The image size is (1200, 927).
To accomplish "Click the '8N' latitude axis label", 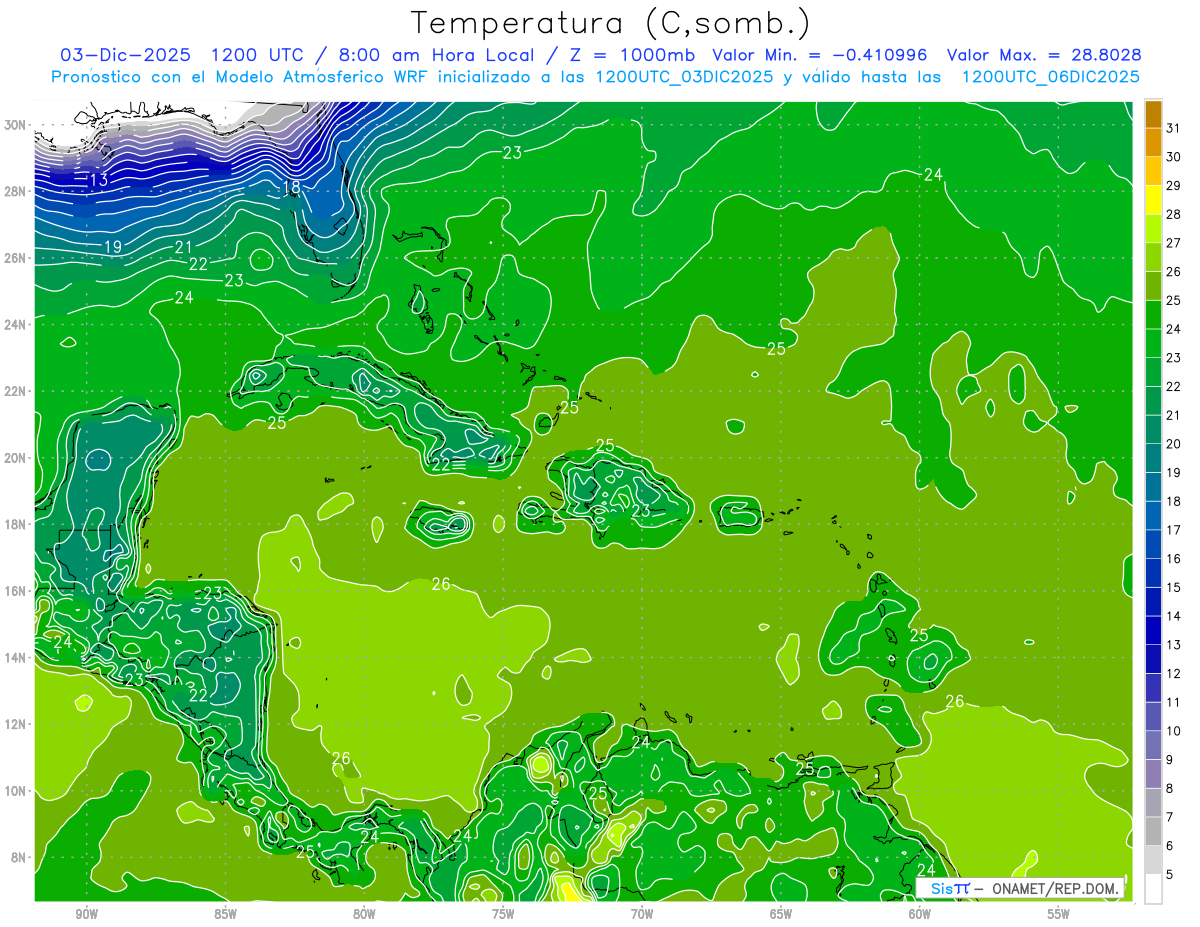I will coord(17,858).
